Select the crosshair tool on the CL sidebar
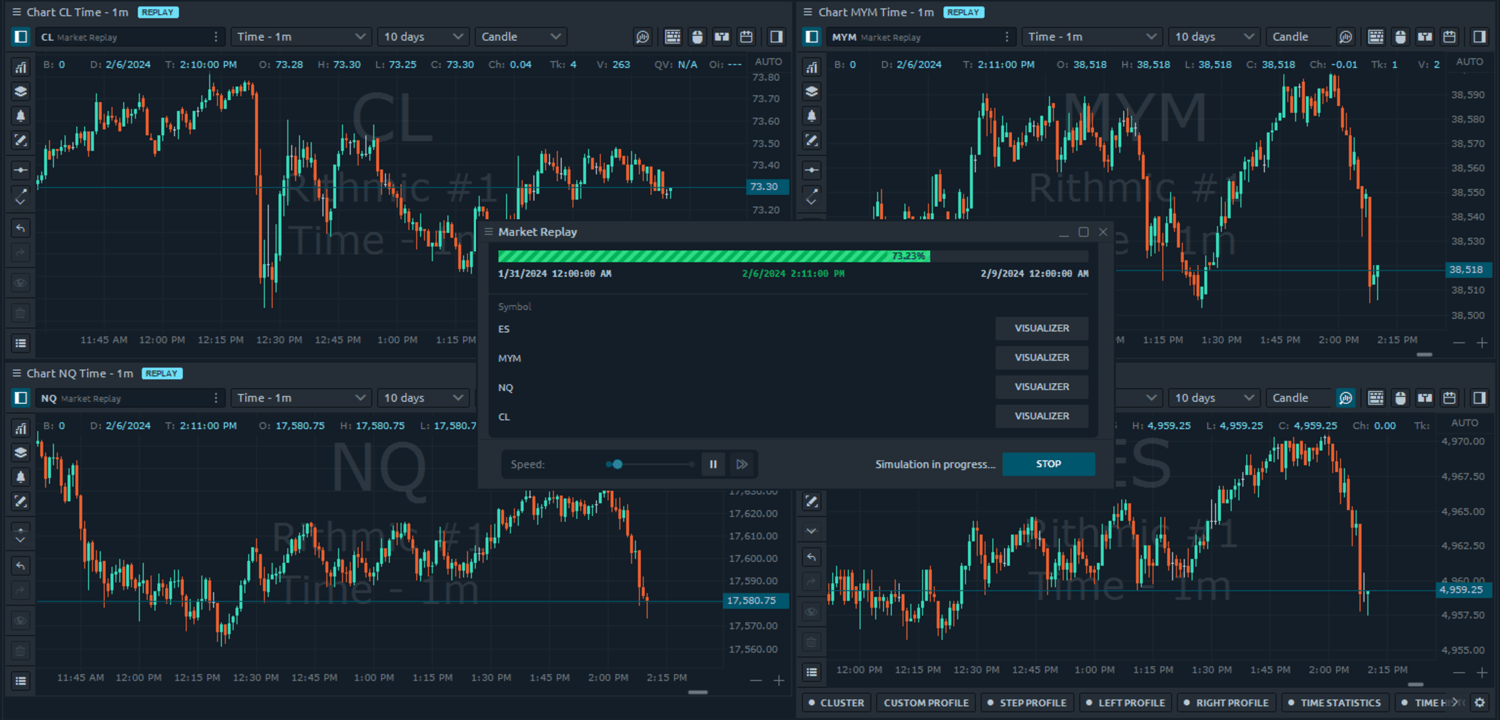 point(20,170)
